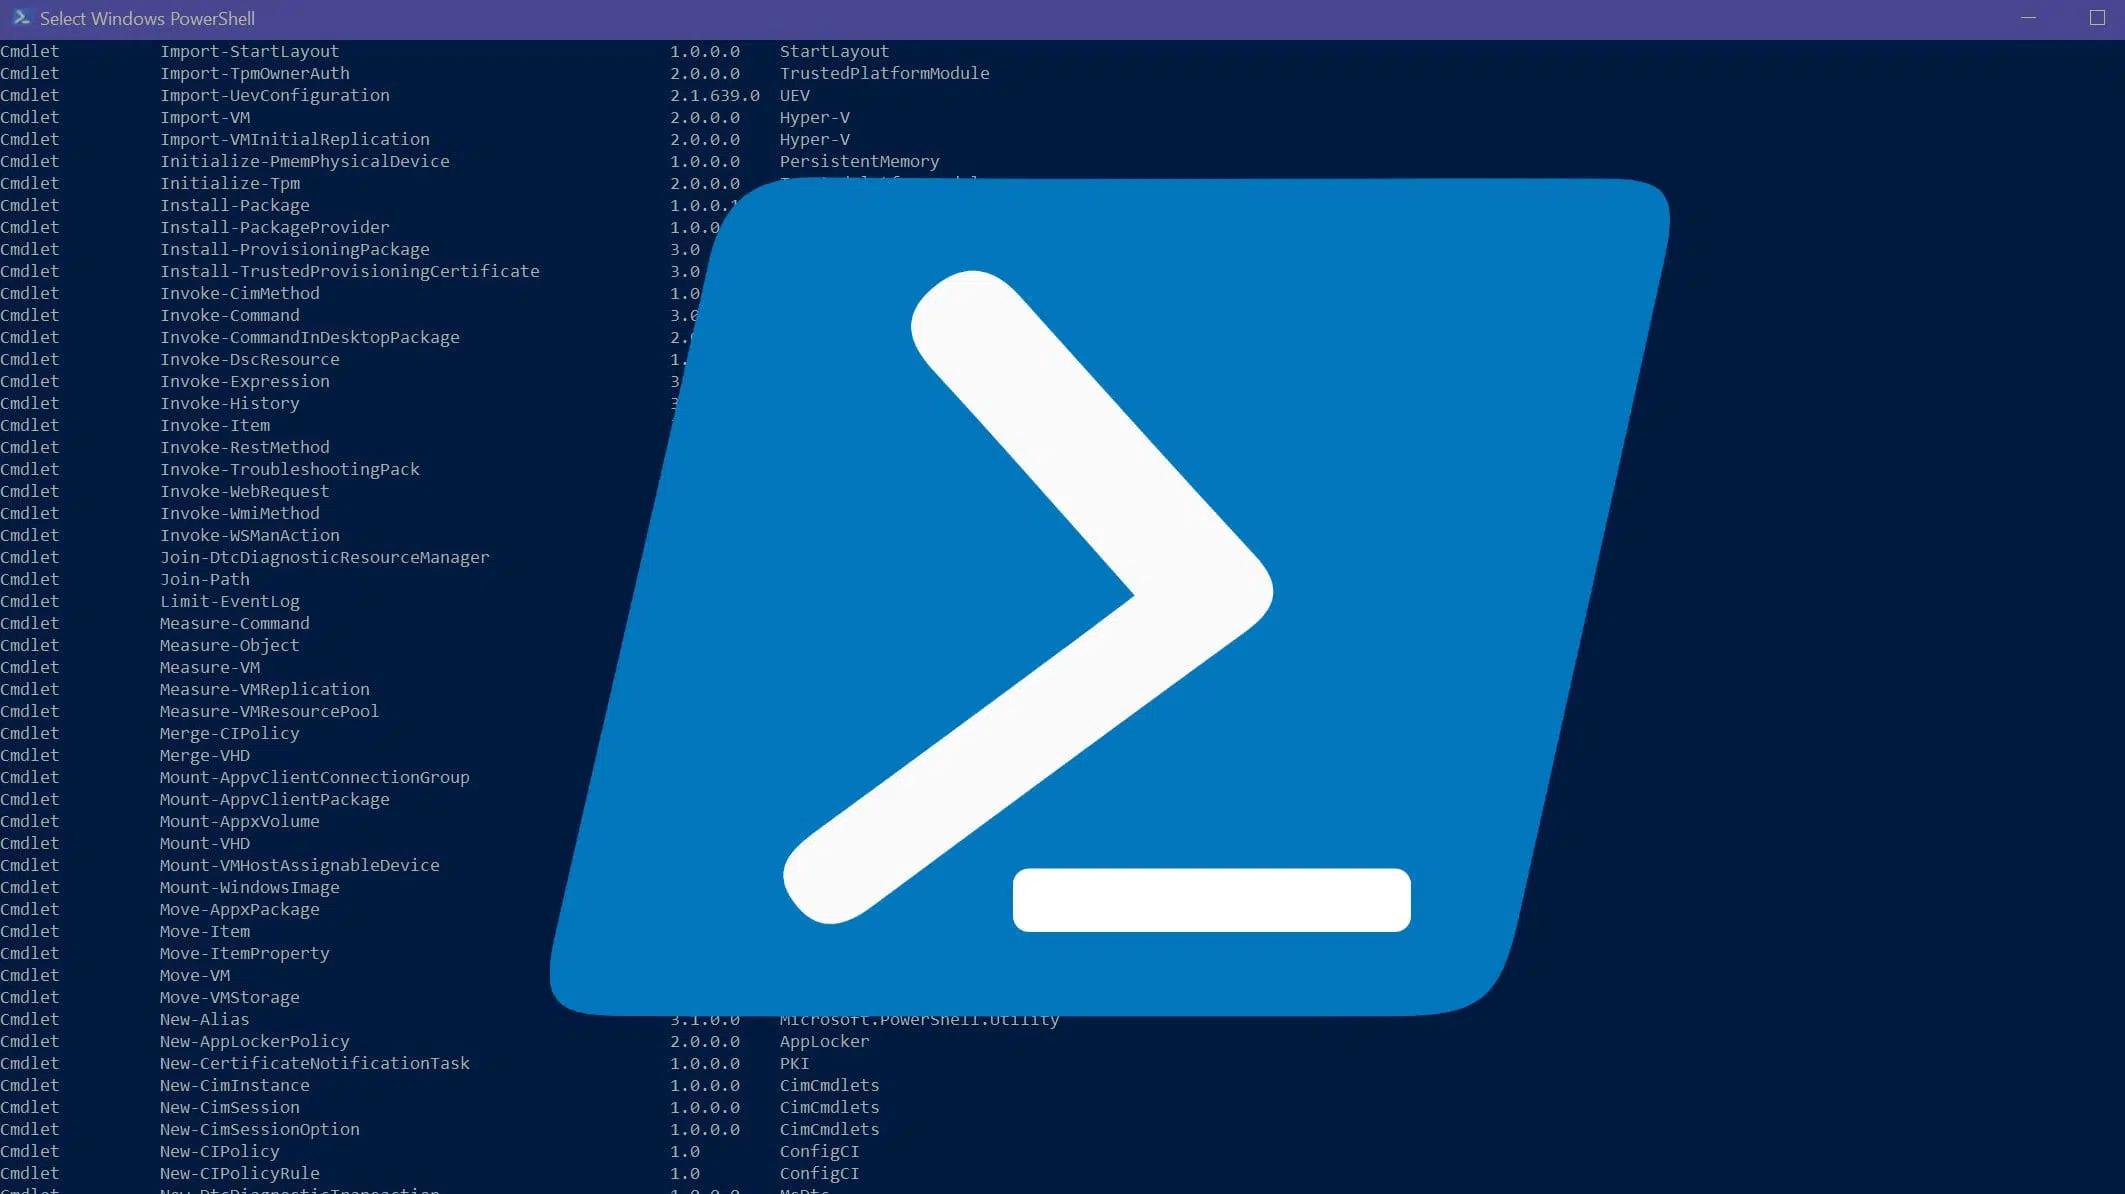Click the PersistentMemory module name

[x=860, y=162]
